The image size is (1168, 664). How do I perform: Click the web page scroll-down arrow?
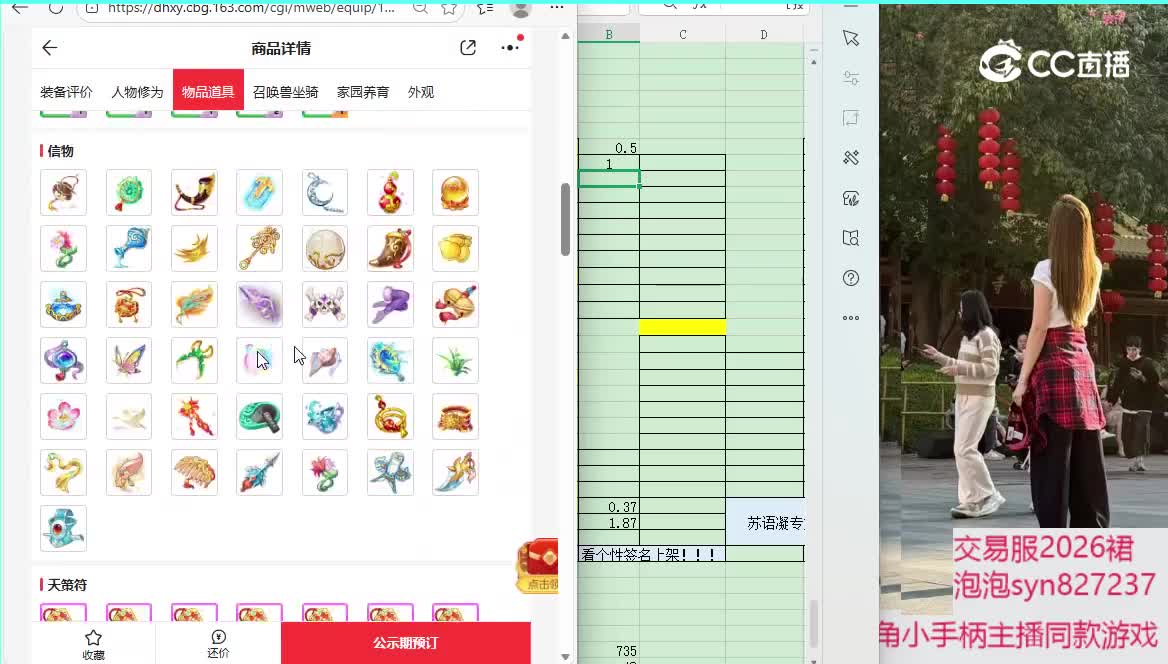[x=565, y=657]
